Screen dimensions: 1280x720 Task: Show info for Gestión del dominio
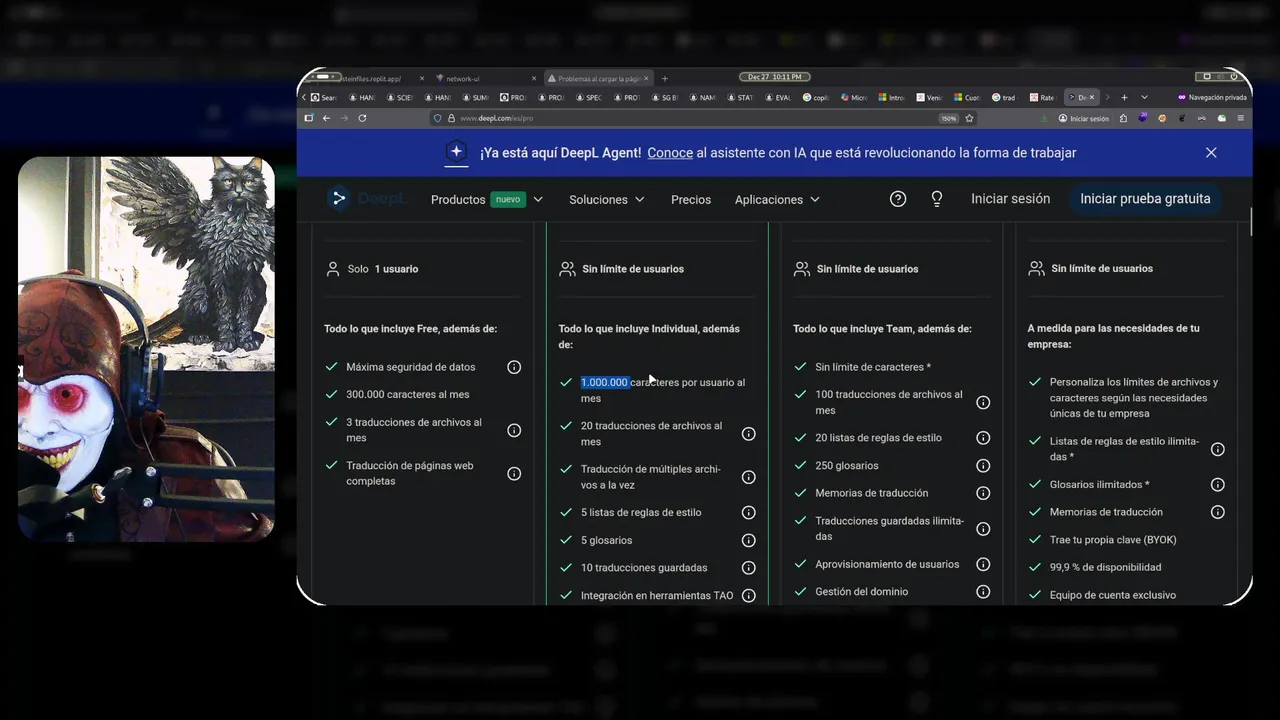983,592
